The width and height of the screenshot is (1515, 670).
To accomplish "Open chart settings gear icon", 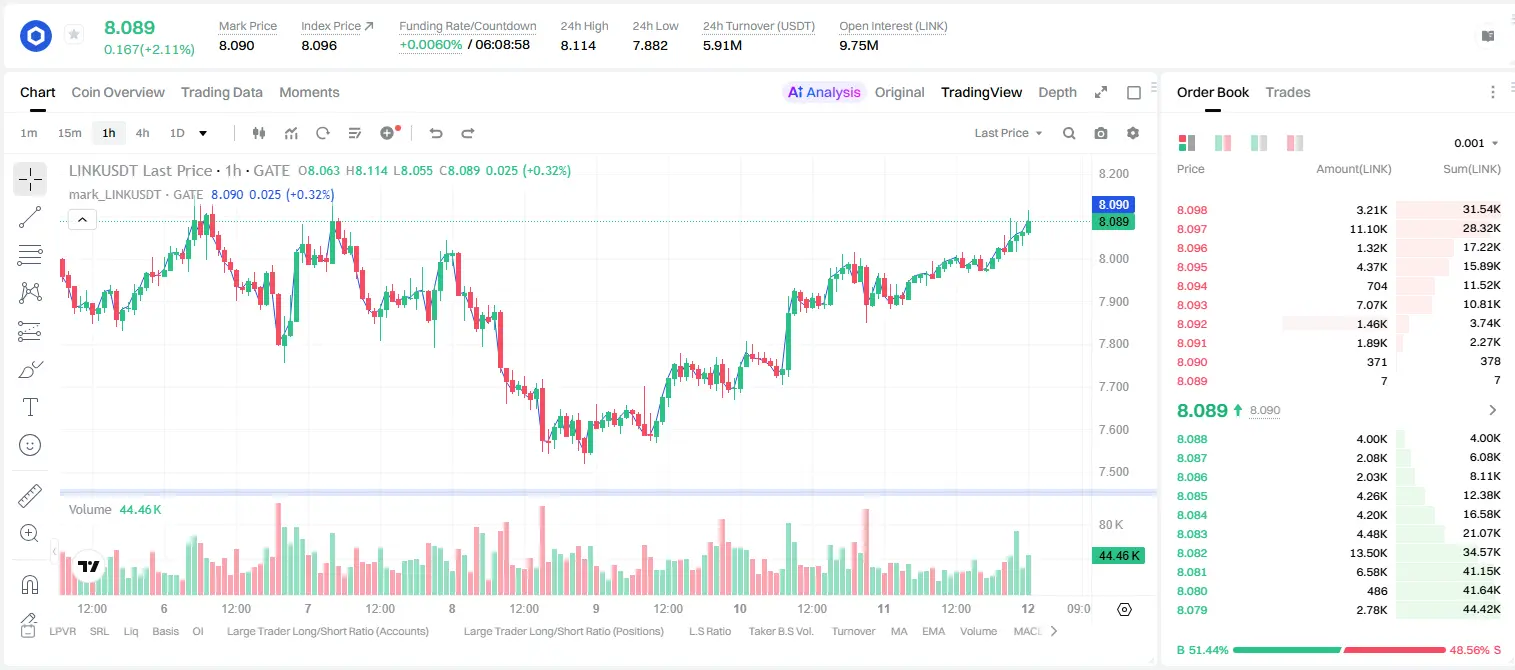I will click(1133, 133).
